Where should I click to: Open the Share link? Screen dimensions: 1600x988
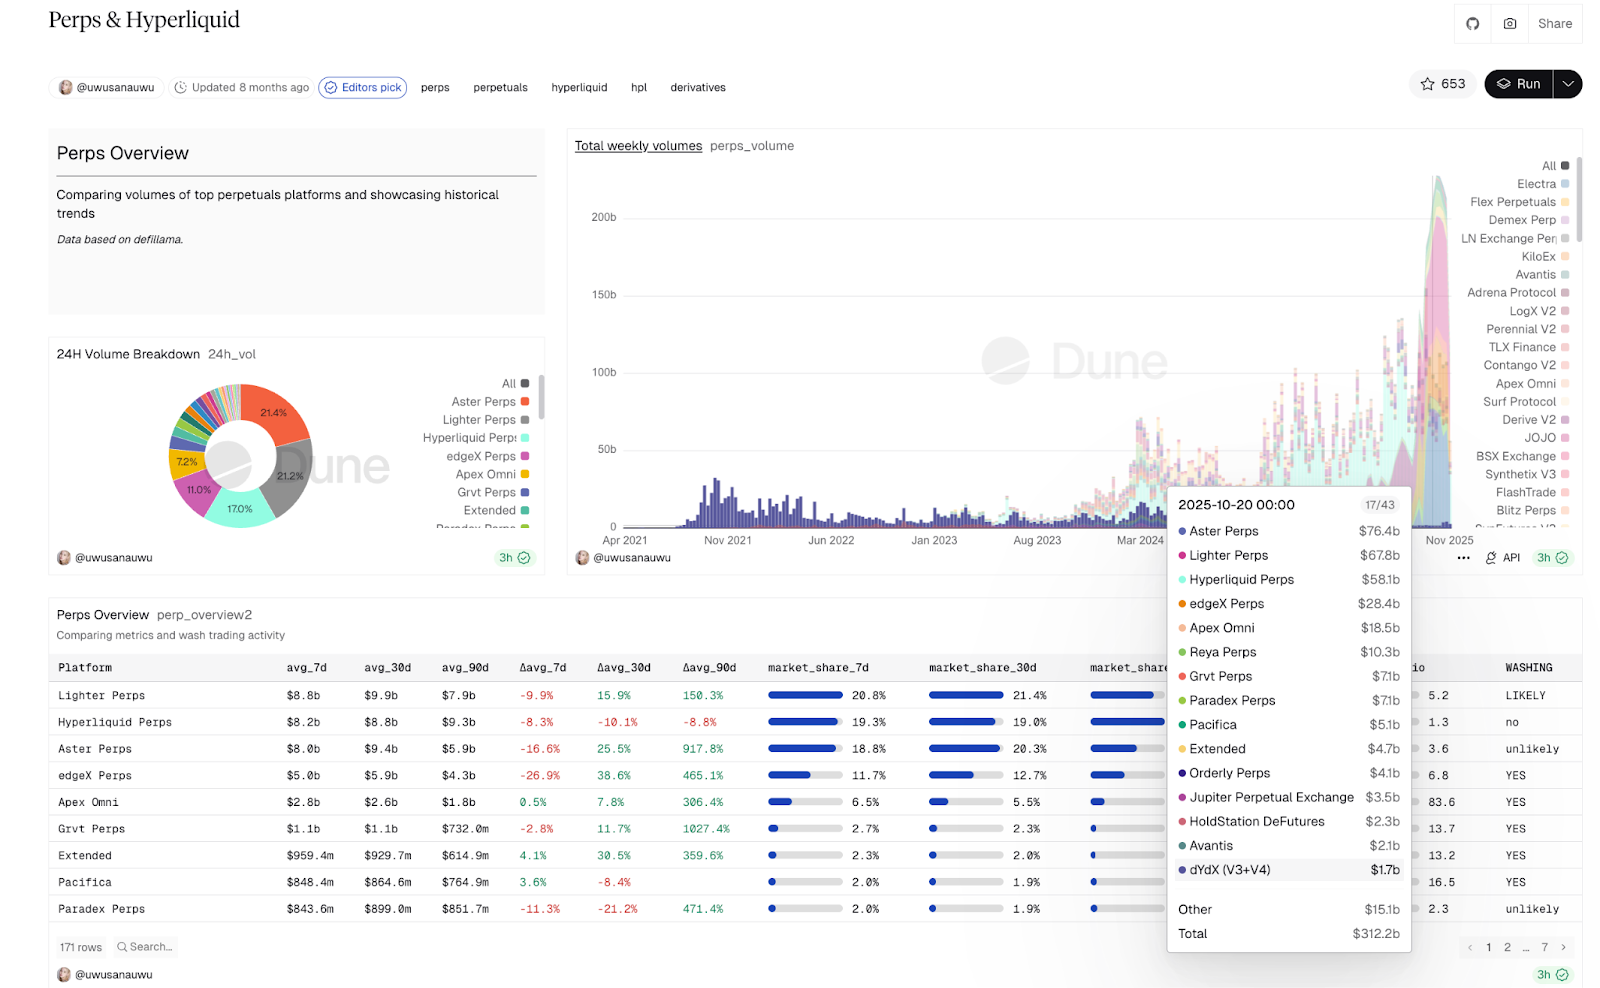(1554, 23)
